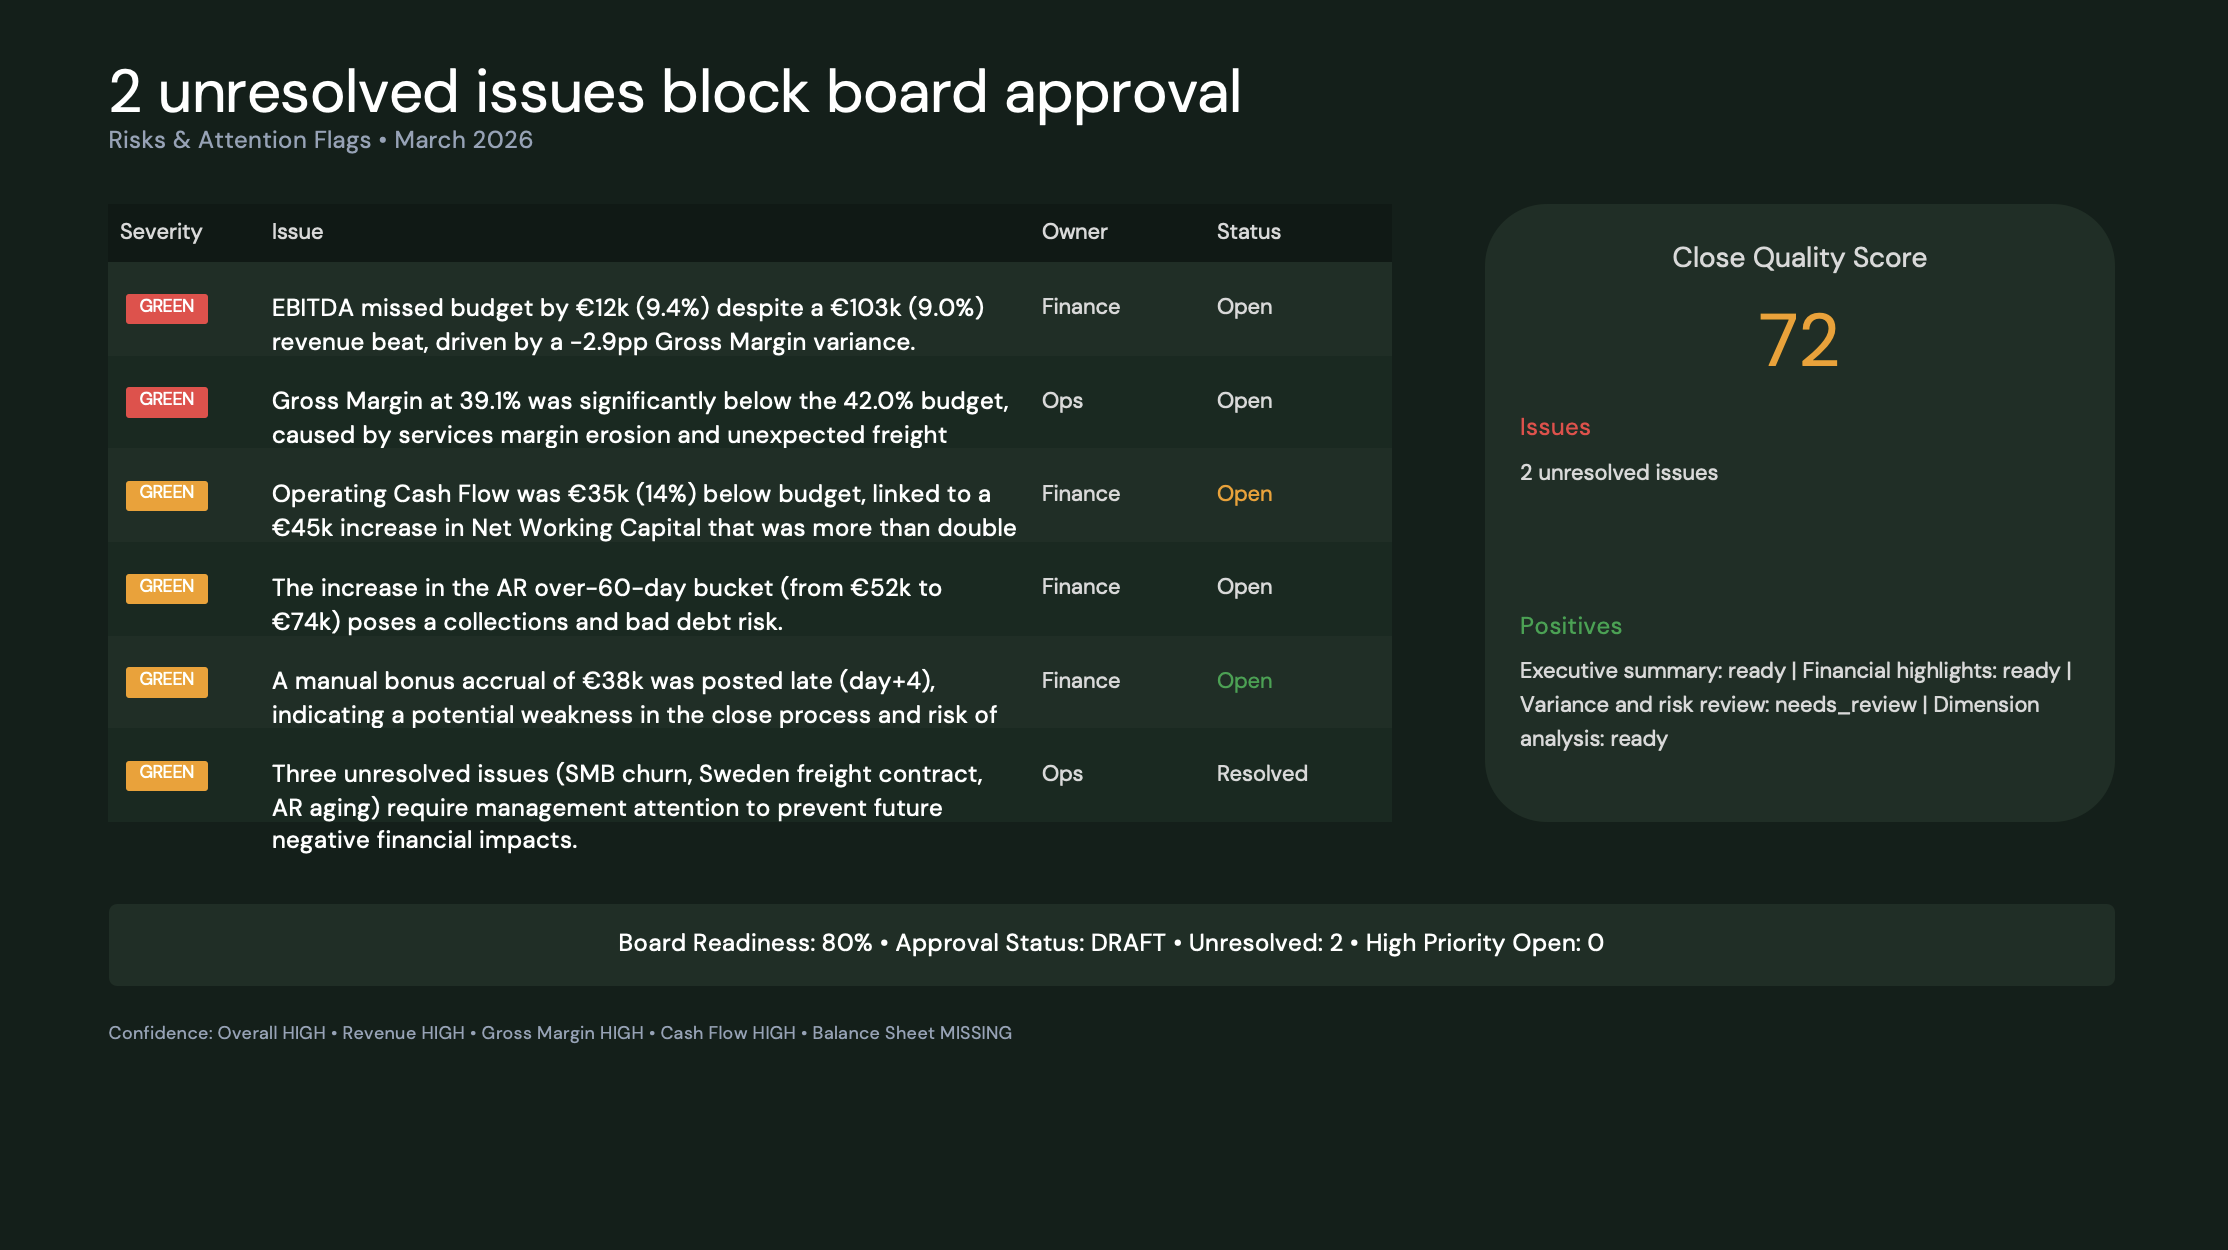Click the green Positives heading

(x=1571, y=626)
